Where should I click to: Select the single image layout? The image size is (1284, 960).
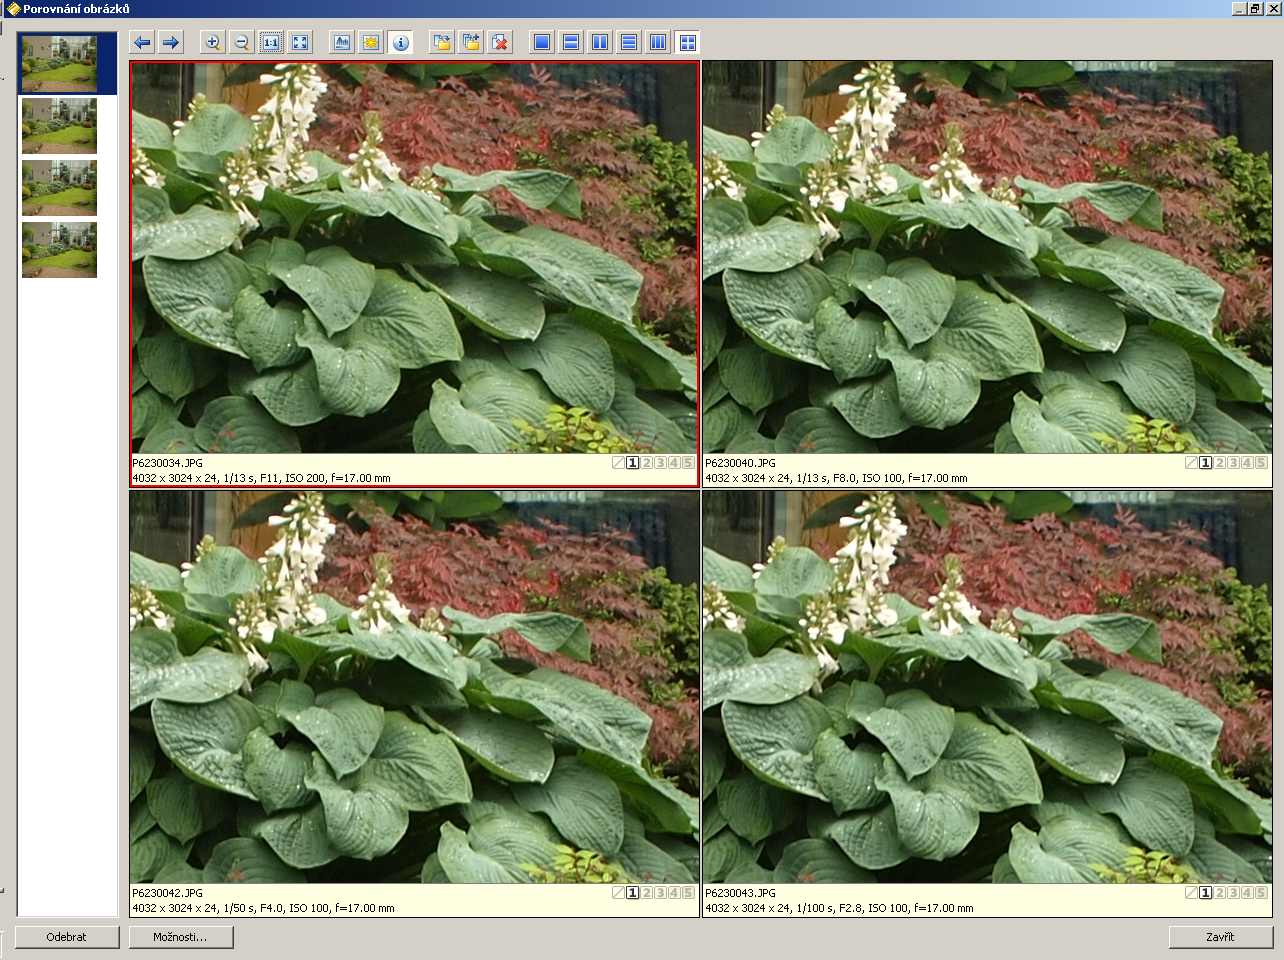542,42
